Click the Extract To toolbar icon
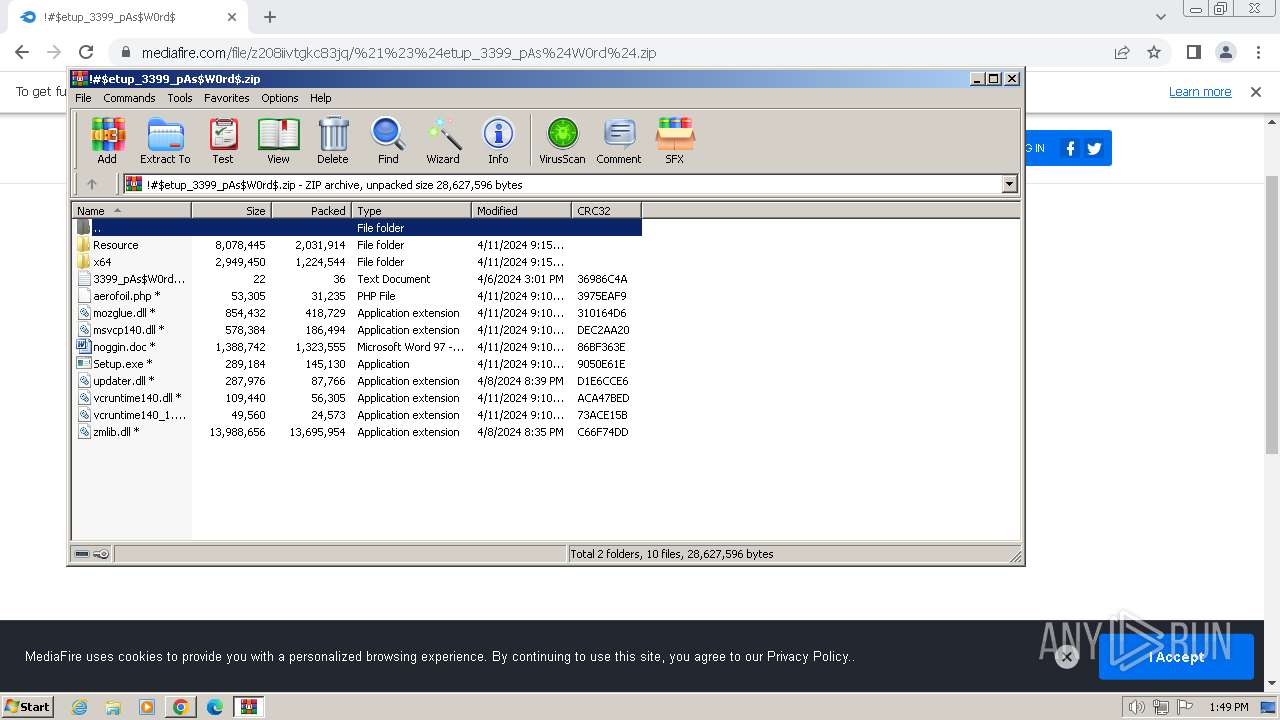Image resolution: width=1280 pixels, height=720 pixels. 165,141
